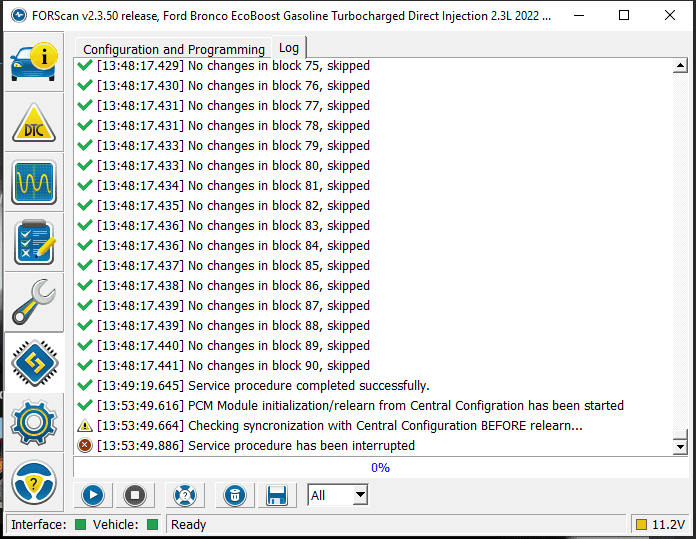
Task: Click the scrollbar down arrow in log
Action: tap(680, 445)
